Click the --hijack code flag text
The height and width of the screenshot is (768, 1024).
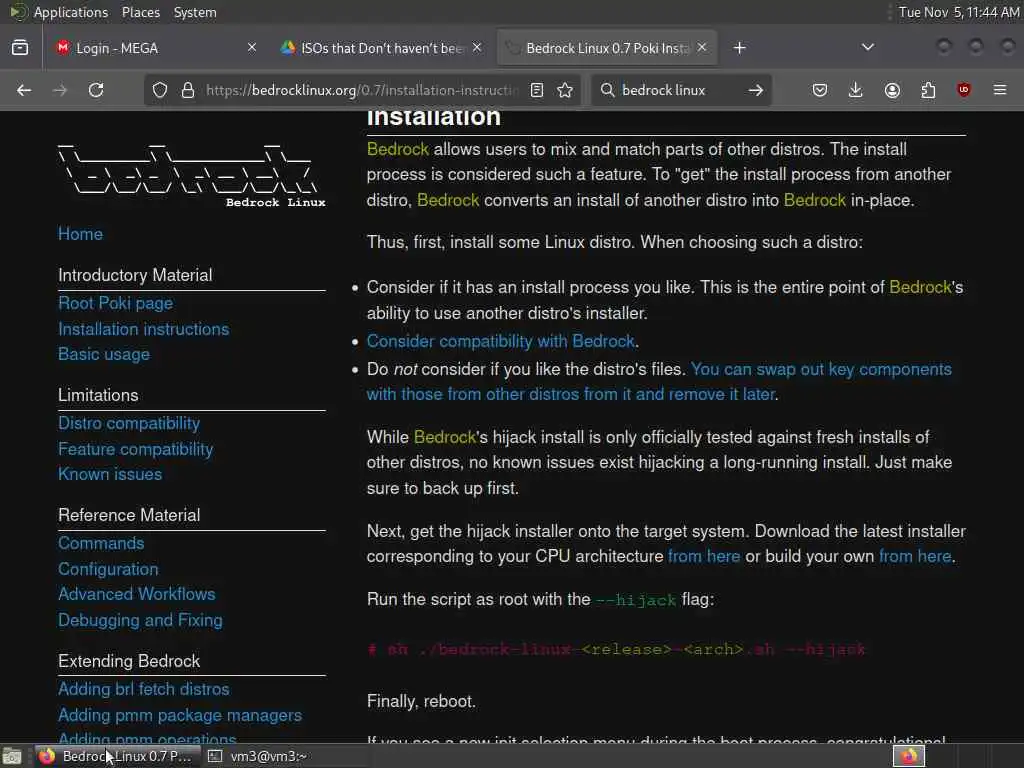(635, 600)
